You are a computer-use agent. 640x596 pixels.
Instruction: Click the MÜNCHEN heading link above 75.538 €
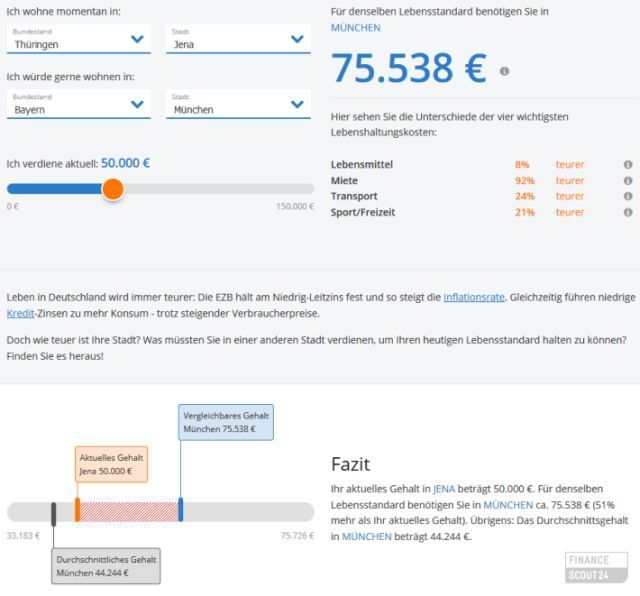coord(356,28)
